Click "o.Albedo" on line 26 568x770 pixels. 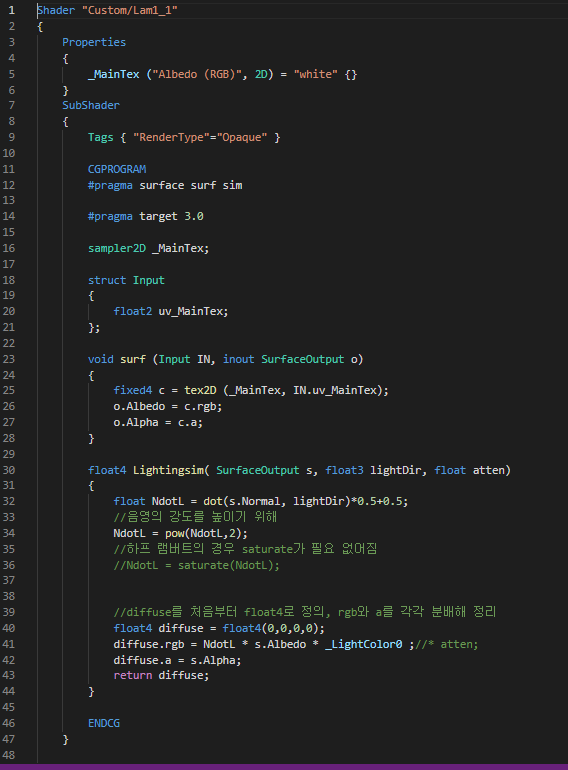[139, 407]
